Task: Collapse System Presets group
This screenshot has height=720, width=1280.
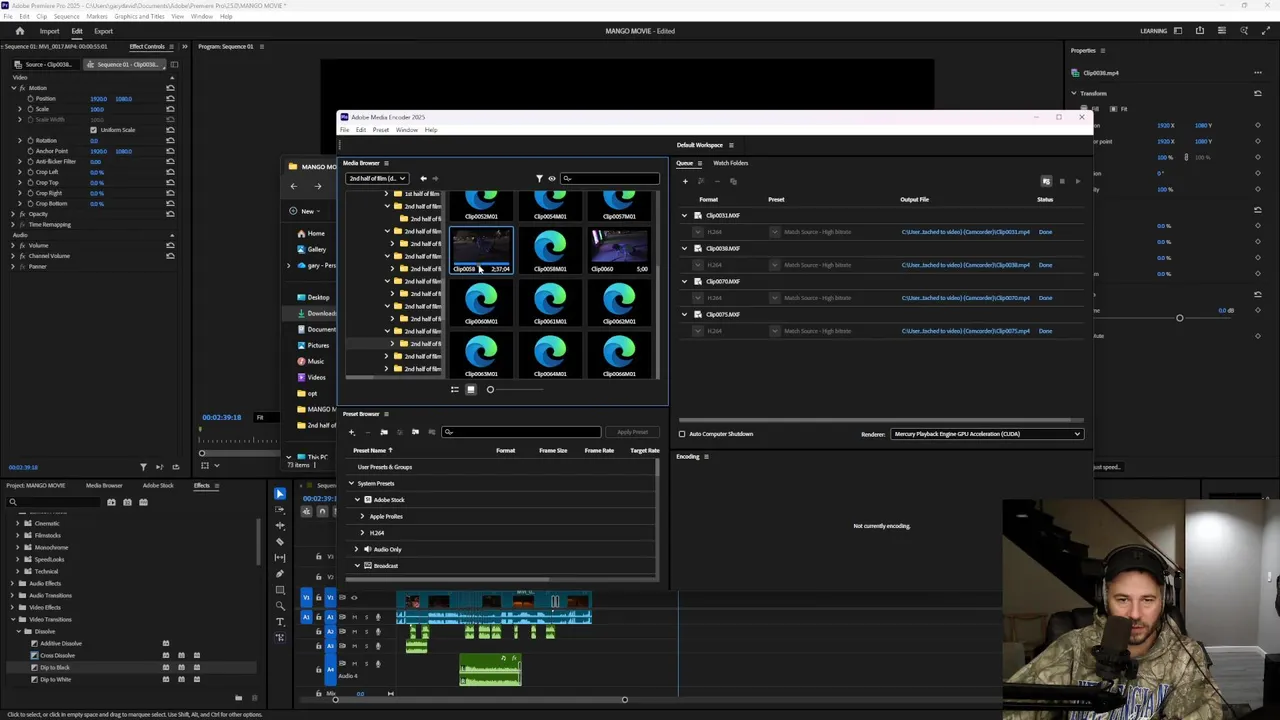Action: click(351, 483)
